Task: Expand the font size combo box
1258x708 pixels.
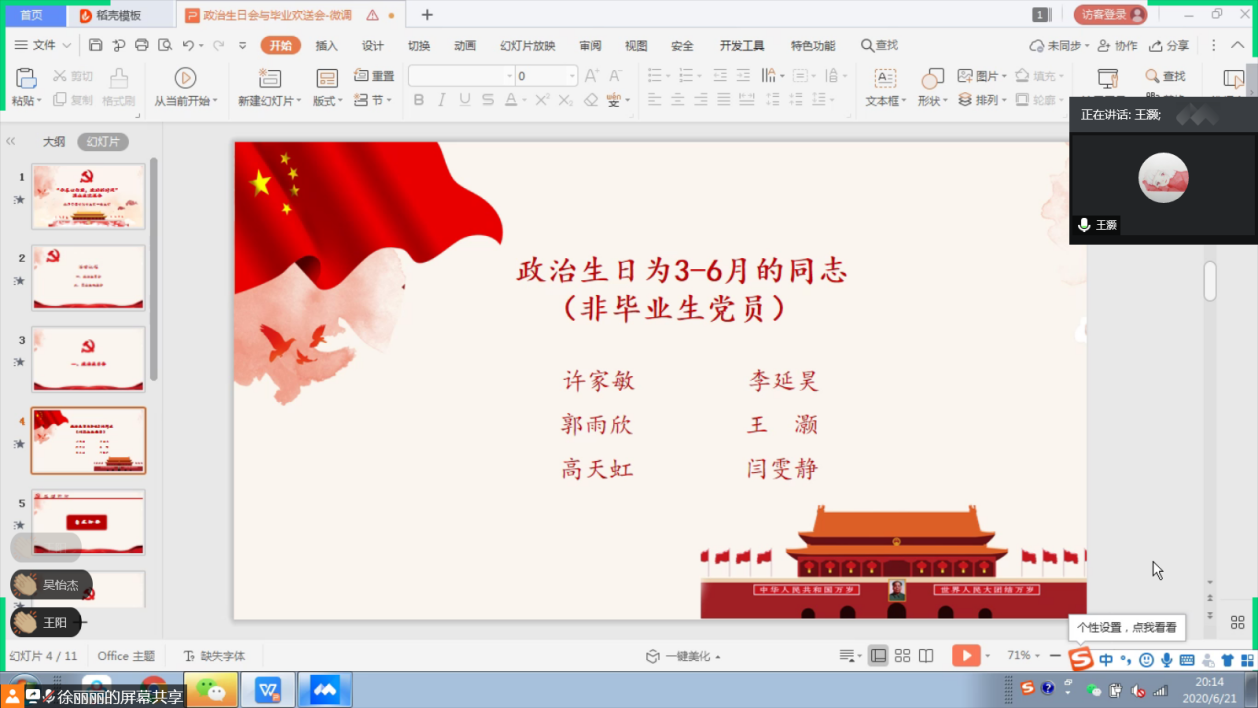Action: click(x=572, y=76)
